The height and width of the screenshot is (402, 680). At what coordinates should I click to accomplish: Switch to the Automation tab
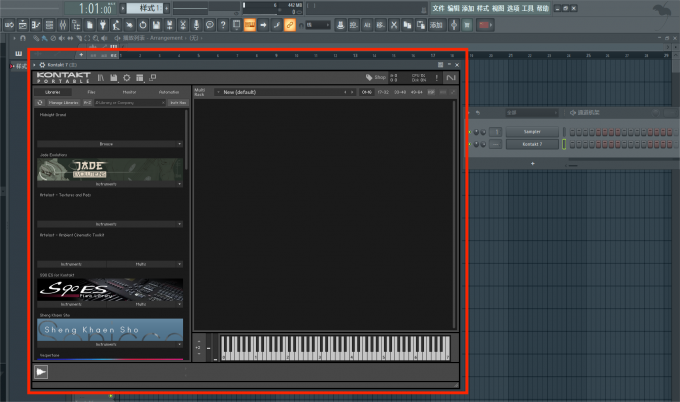[169, 92]
